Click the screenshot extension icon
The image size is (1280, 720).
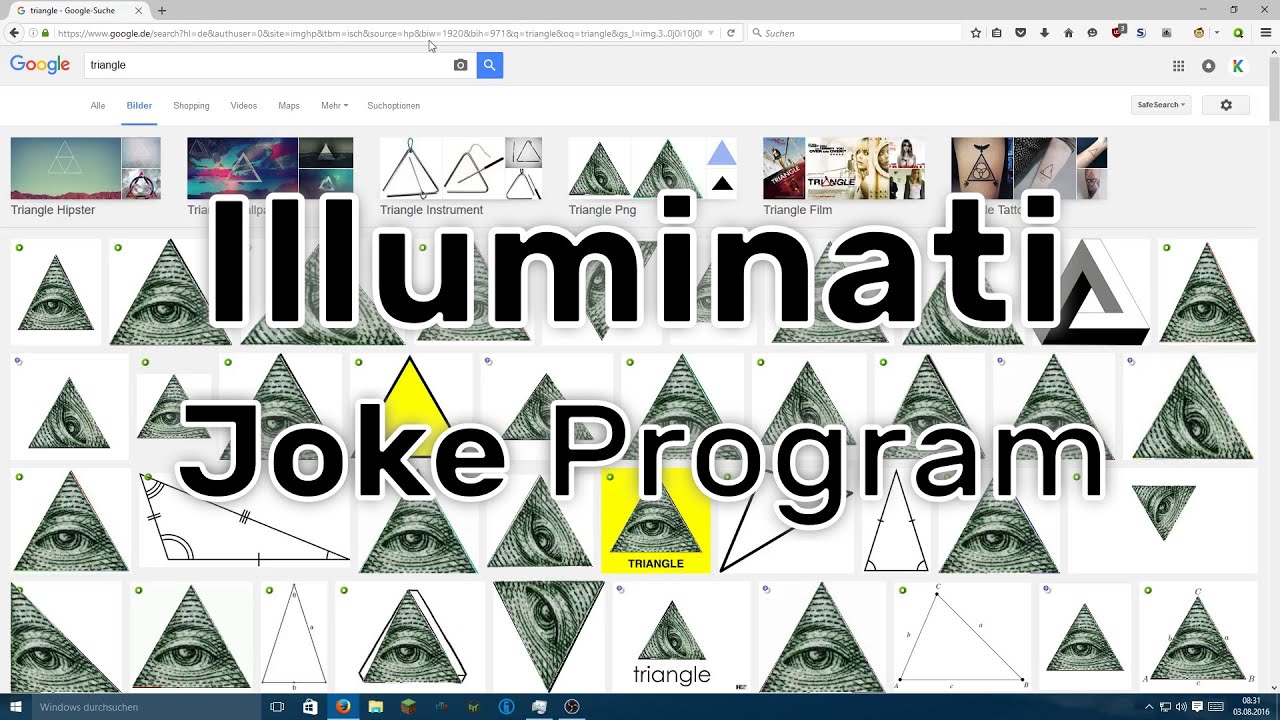tap(1166, 33)
